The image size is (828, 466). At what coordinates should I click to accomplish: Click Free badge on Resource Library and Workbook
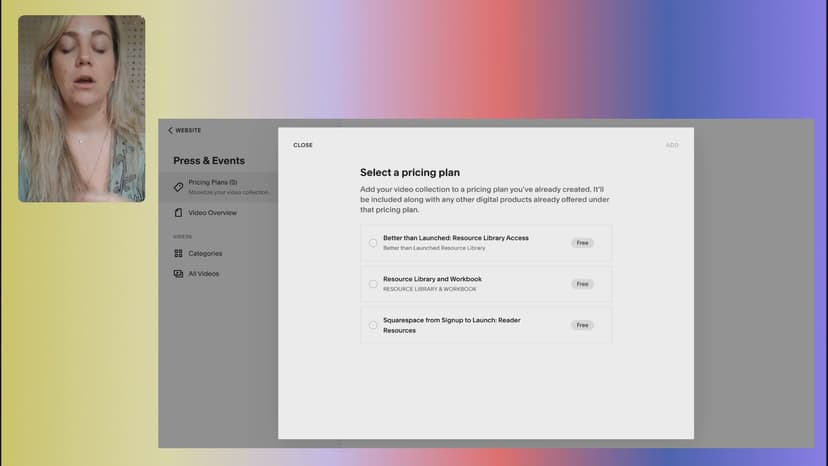coord(582,284)
